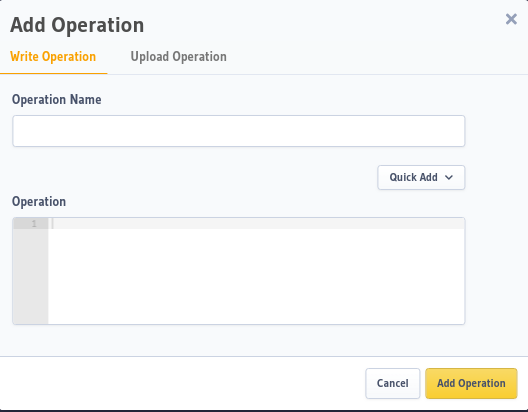This screenshot has height=412, width=528.
Task: Close the Add Operation dialog
Action: pyautogui.click(x=511, y=19)
